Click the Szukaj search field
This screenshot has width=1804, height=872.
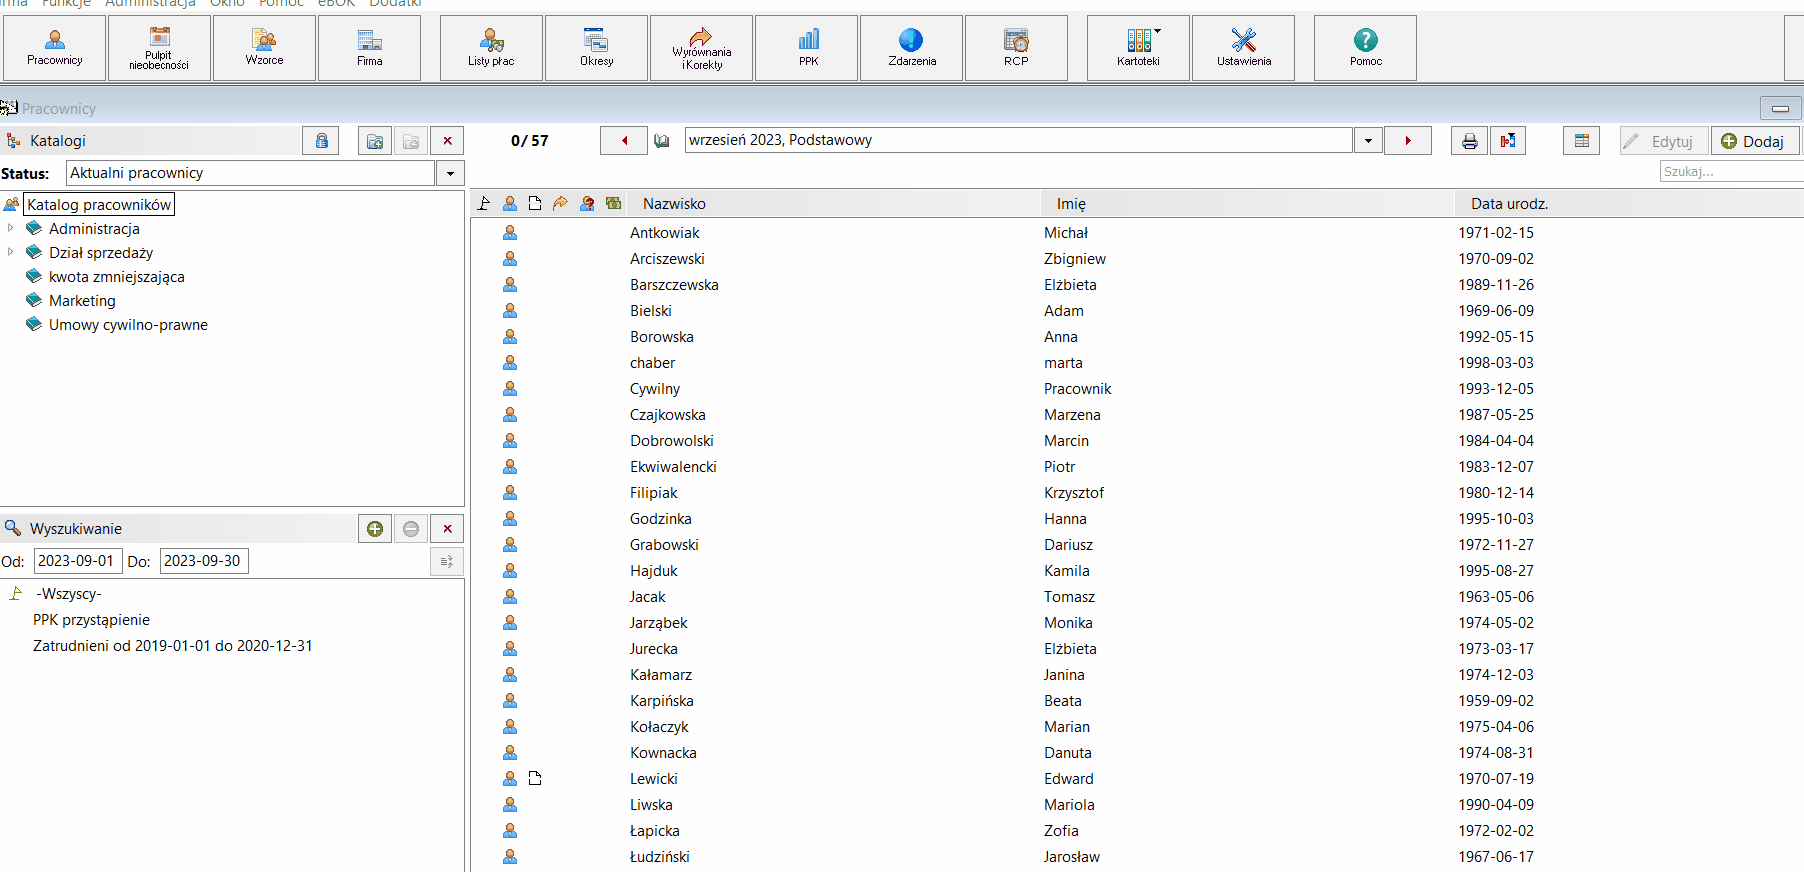pyautogui.click(x=1731, y=172)
